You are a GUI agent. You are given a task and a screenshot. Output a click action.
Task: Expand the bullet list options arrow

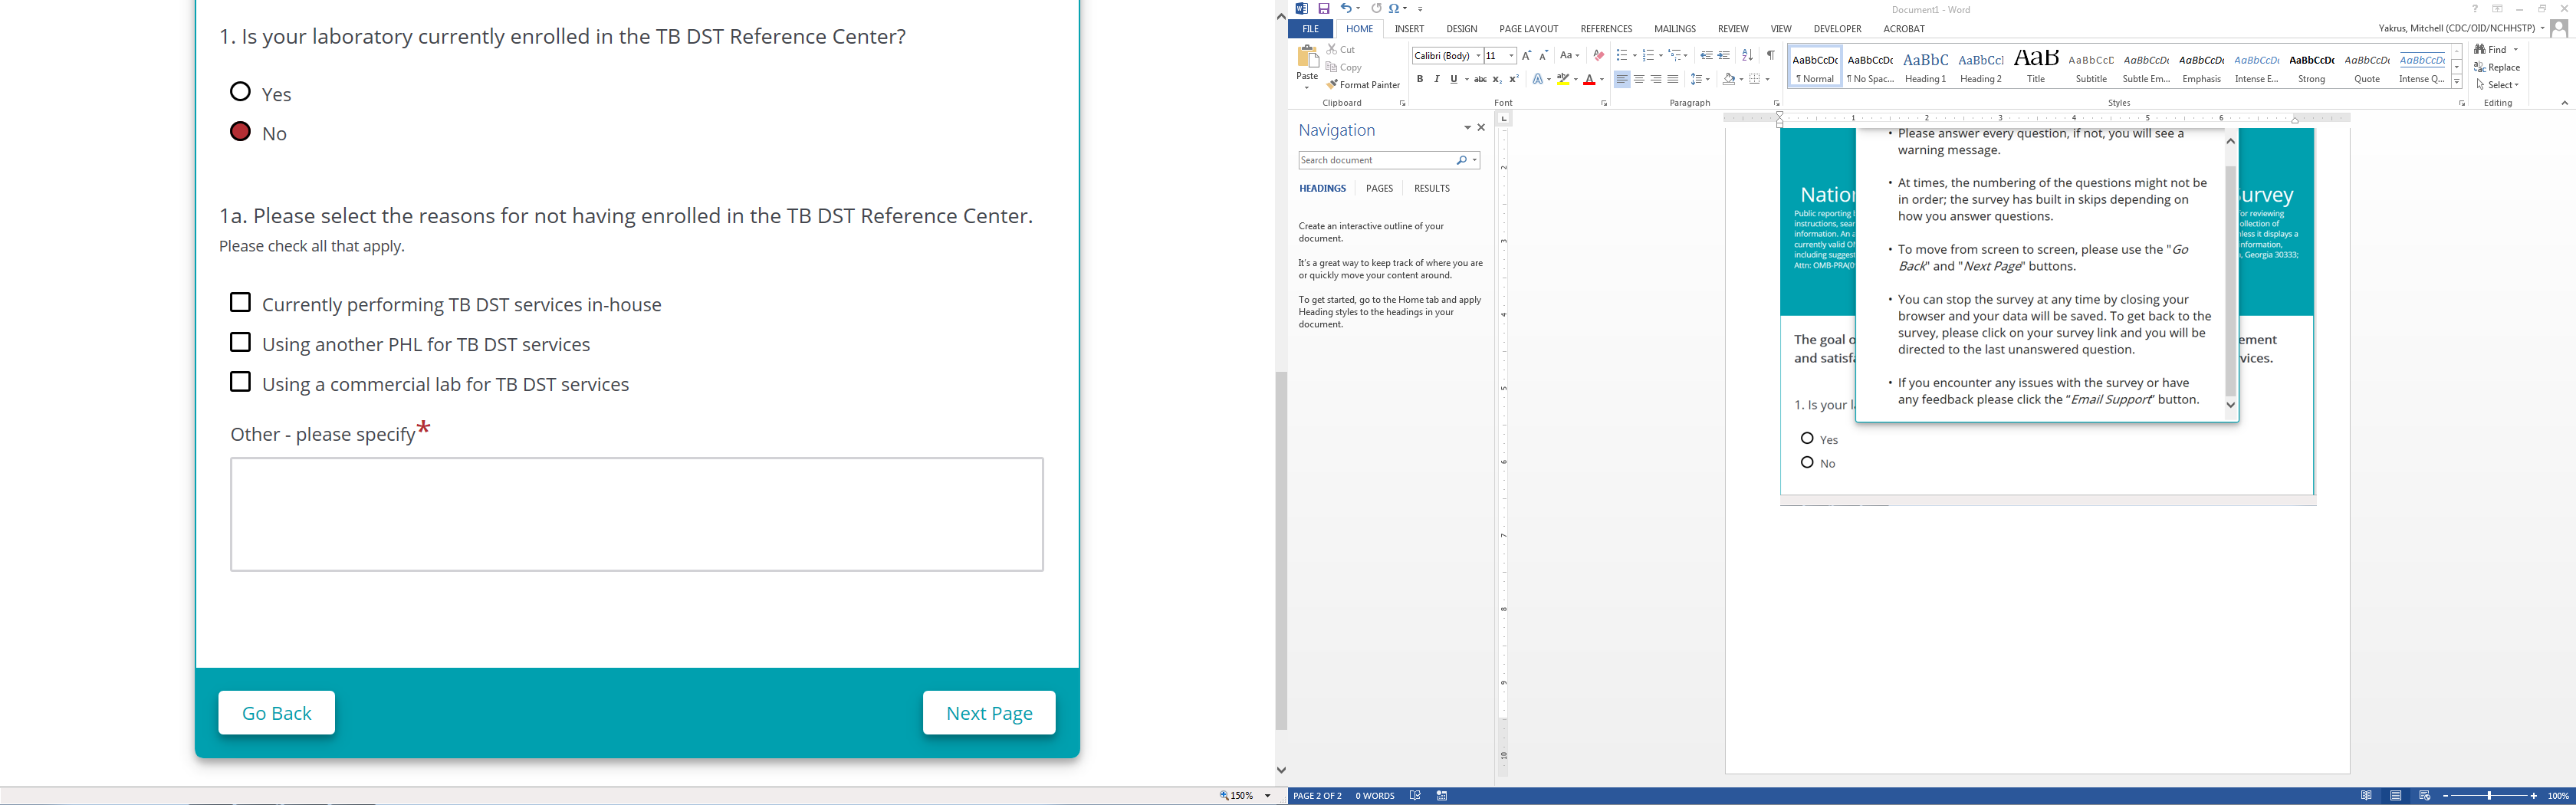tap(1634, 56)
